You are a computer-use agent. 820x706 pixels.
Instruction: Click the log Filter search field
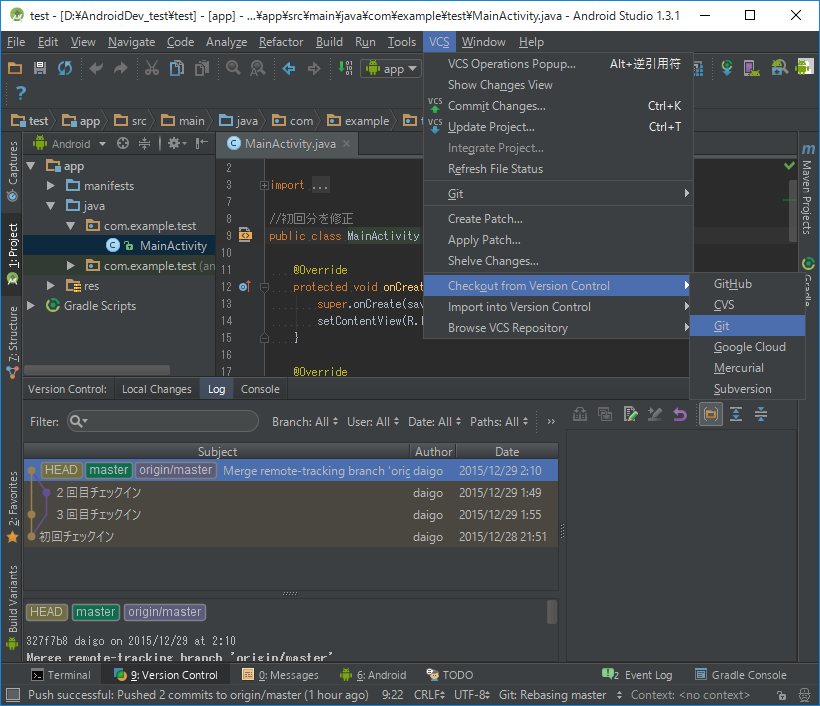163,422
